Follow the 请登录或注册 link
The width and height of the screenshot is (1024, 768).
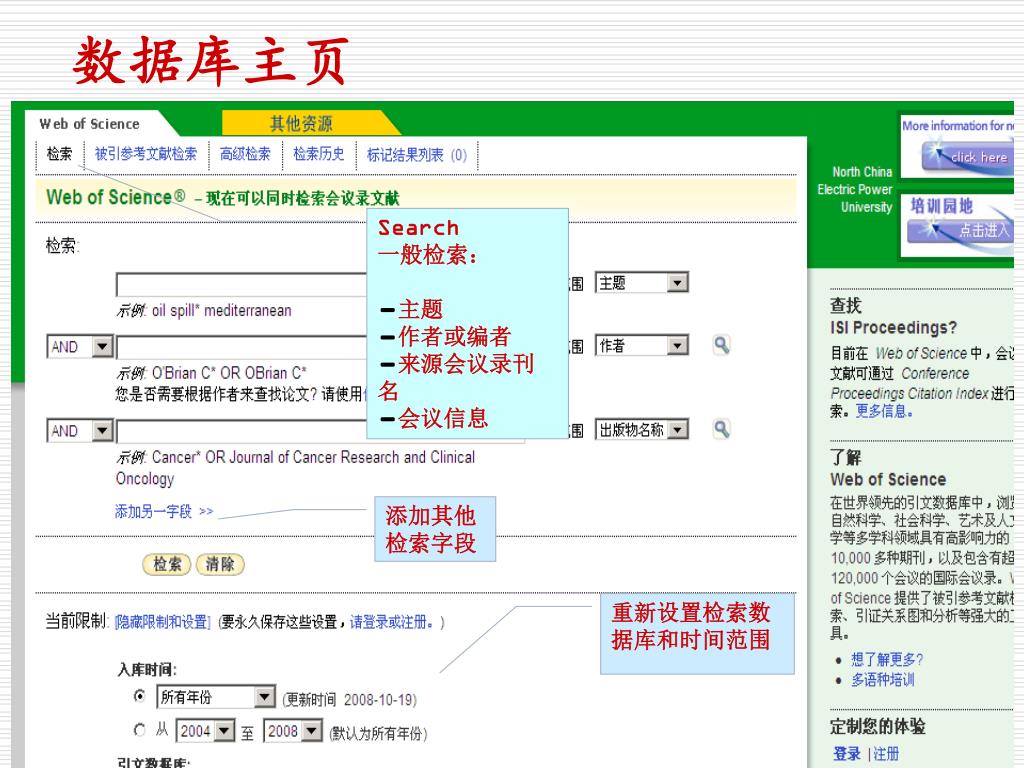(x=391, y=622)
